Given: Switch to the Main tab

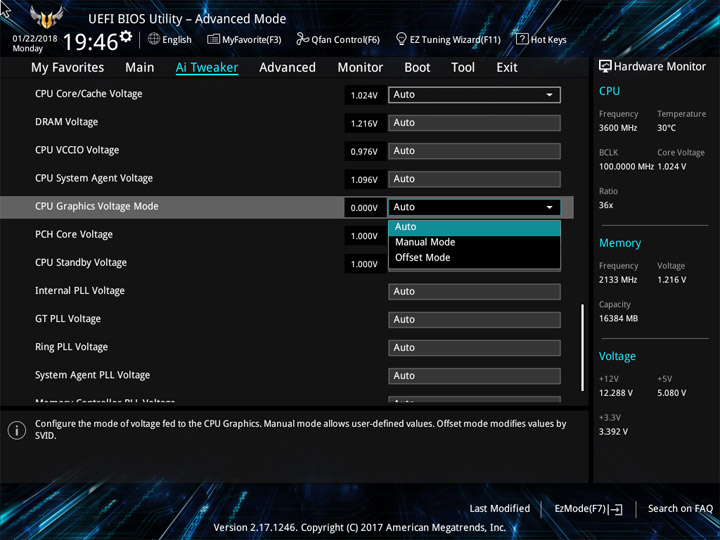Looking at the screenshot, I should coord(140,68).
